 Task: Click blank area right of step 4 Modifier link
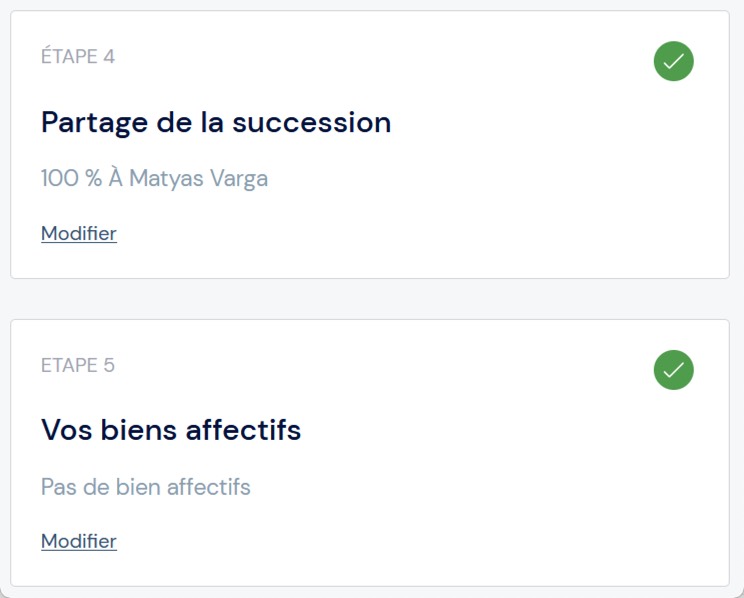pyautogui.click(x=400, y=233)
